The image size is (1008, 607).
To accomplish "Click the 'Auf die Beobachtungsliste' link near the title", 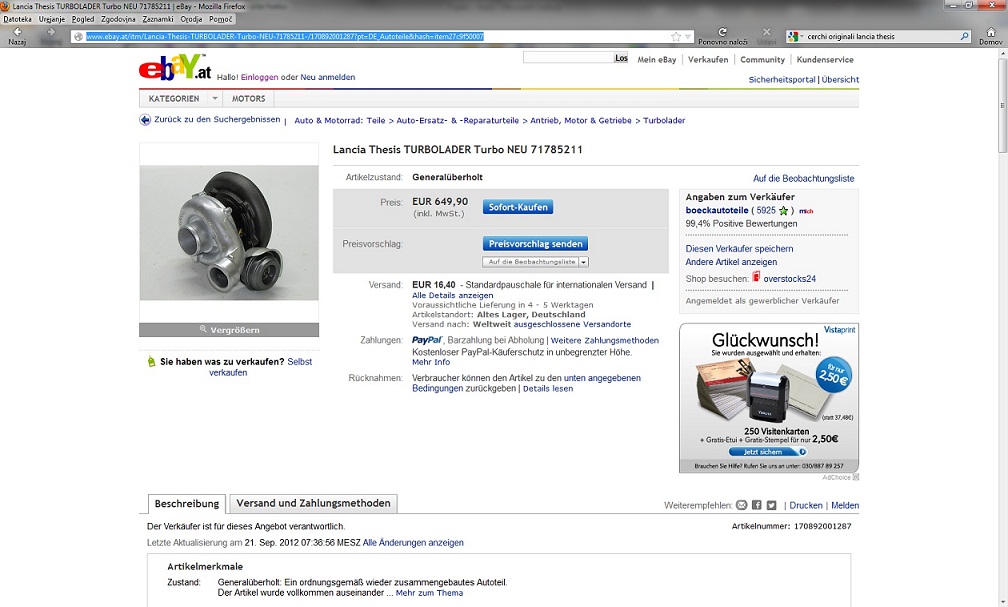I will (804, 179).
